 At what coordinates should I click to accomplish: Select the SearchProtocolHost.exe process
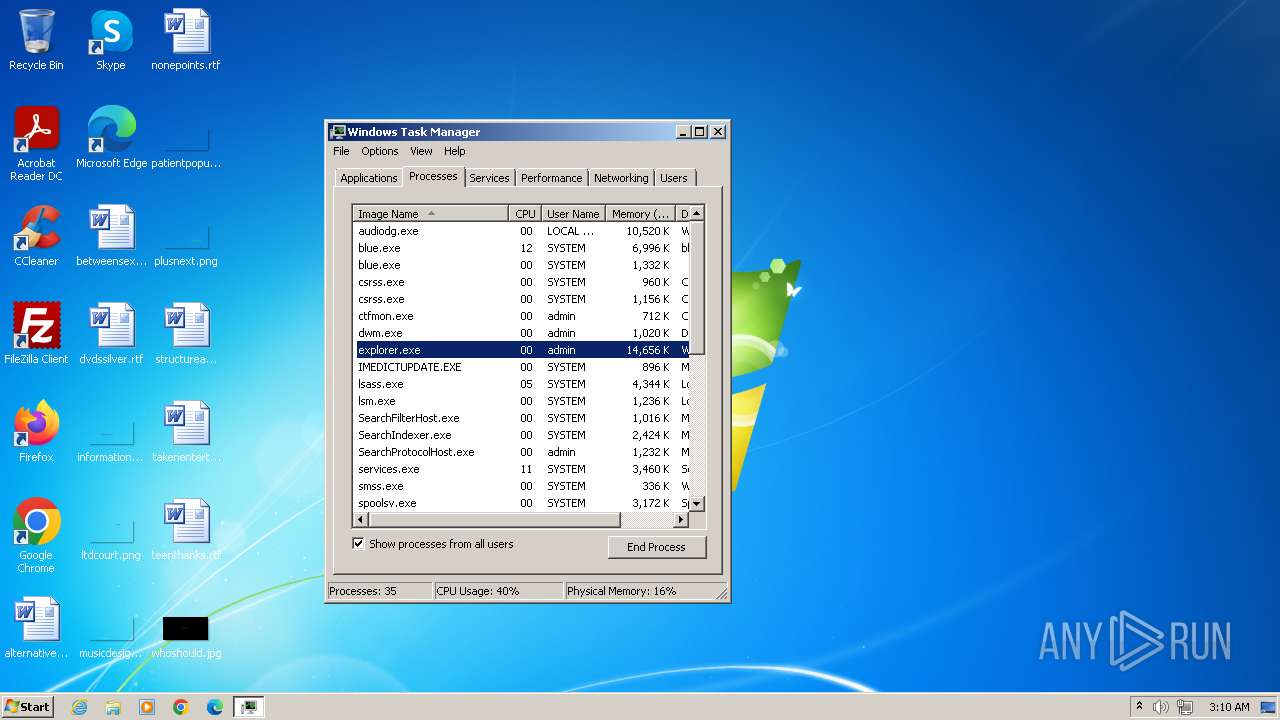[523, 452]
